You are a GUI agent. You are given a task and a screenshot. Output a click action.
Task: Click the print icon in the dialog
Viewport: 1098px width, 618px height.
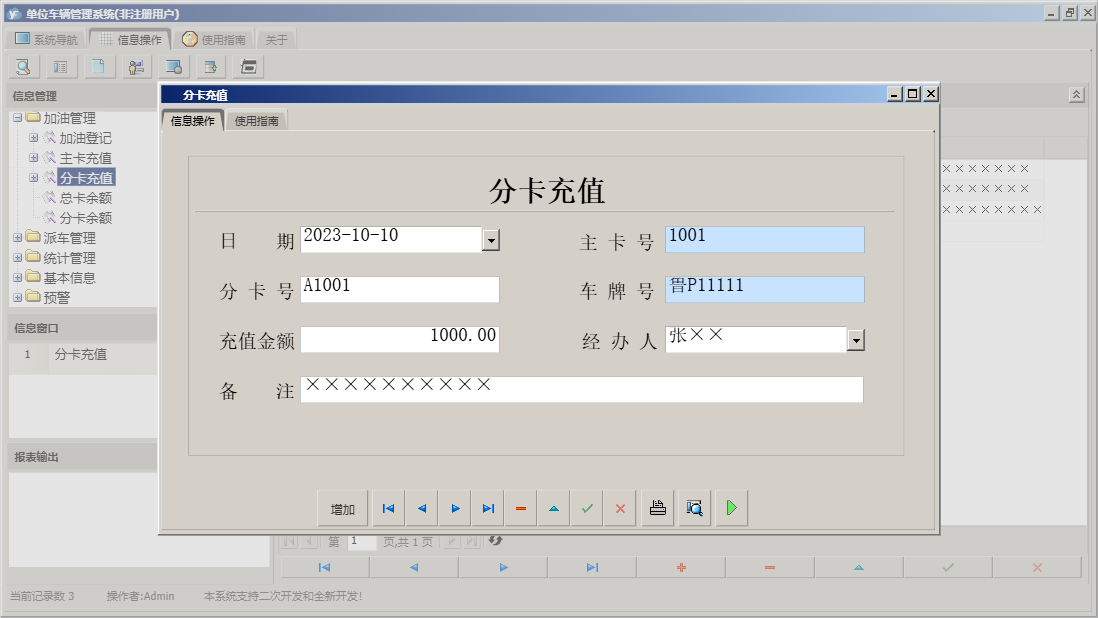point(656,508)
